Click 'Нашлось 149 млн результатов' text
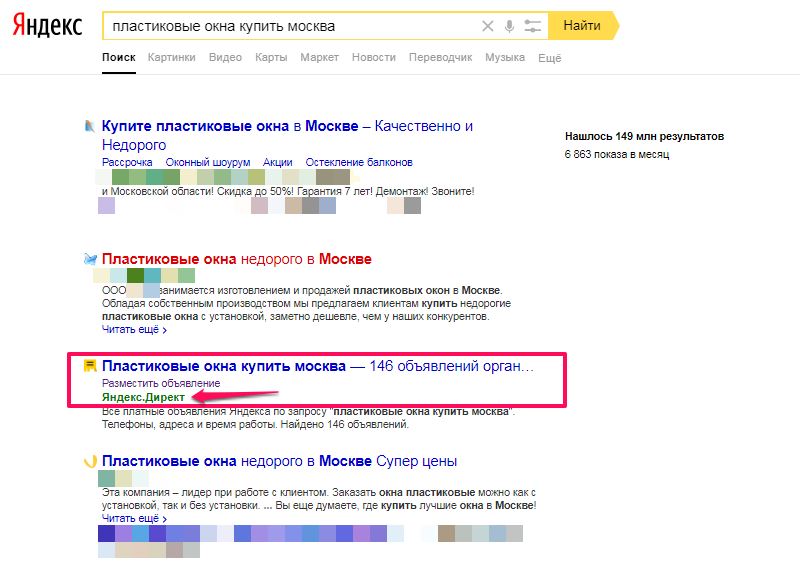 click(x=644, y=136)
